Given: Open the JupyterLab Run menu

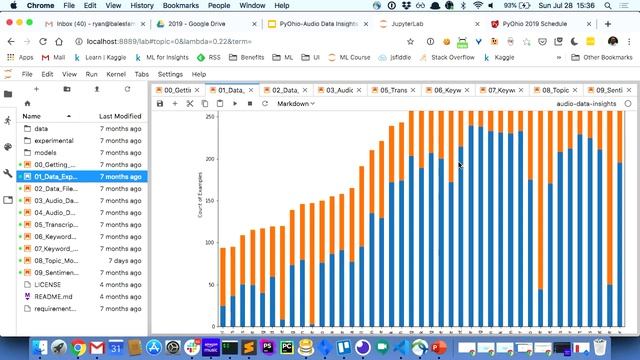Looking at the screenshot, I should click(91, 74).
